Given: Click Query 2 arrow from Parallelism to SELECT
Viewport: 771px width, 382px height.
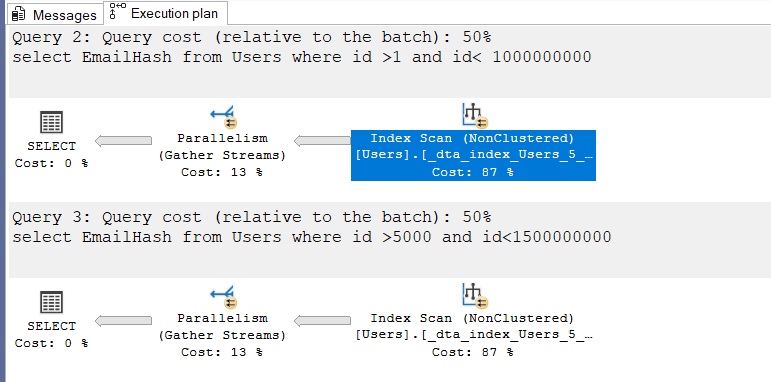Looking at the screenshot, I should pyautogui.click(x=123, y=141).
